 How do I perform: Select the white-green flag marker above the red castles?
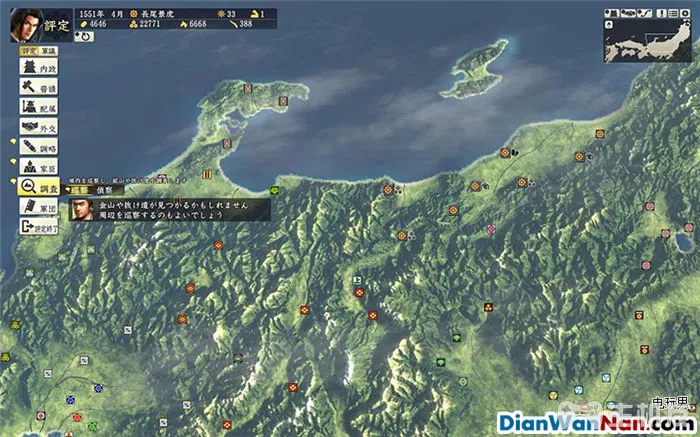[x=357, y=281]
